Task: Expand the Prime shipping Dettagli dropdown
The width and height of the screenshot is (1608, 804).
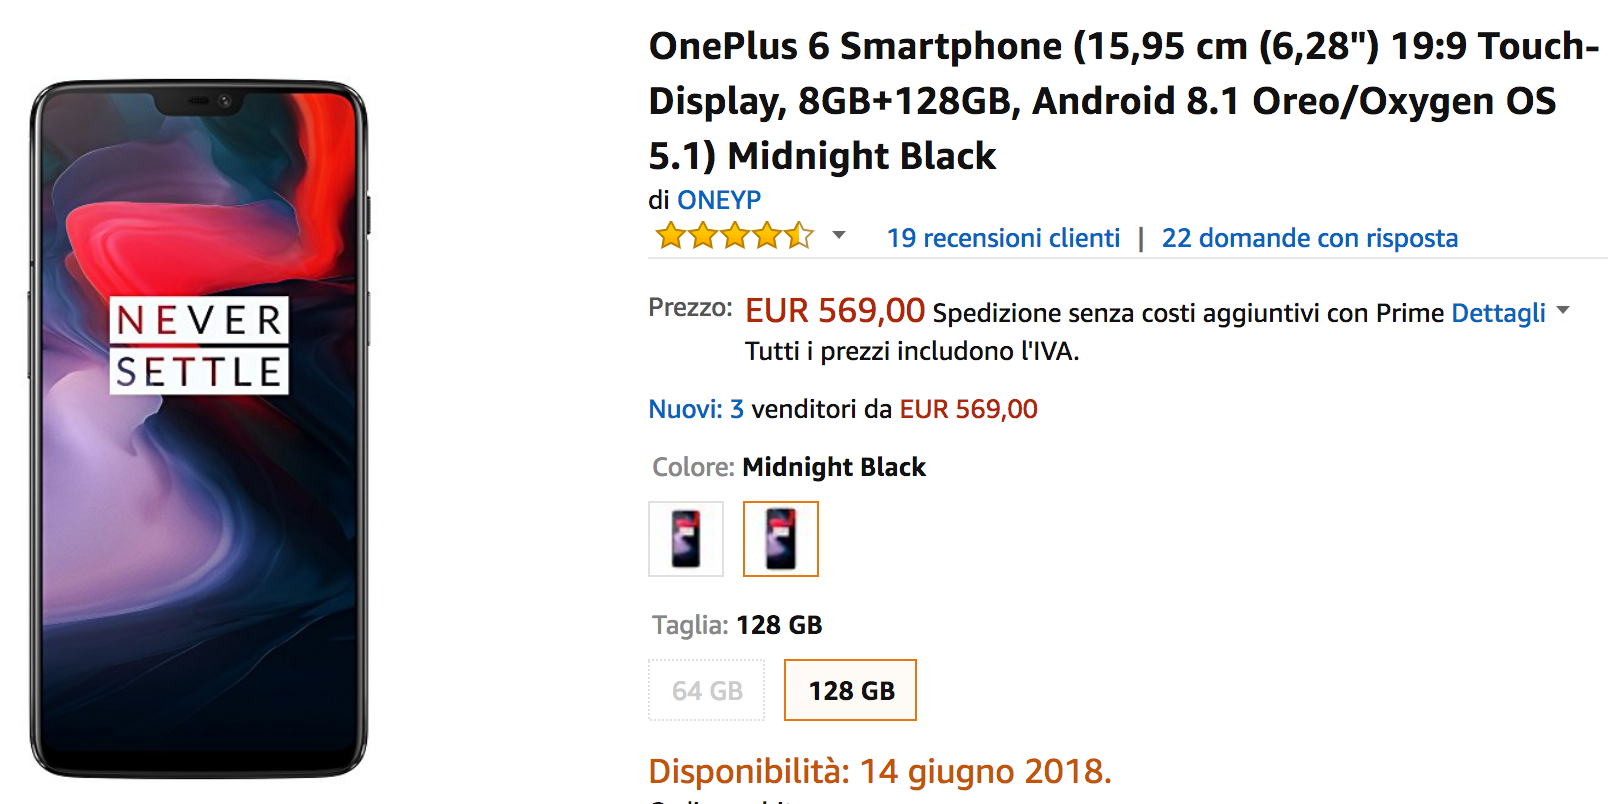Action: 1561,312
